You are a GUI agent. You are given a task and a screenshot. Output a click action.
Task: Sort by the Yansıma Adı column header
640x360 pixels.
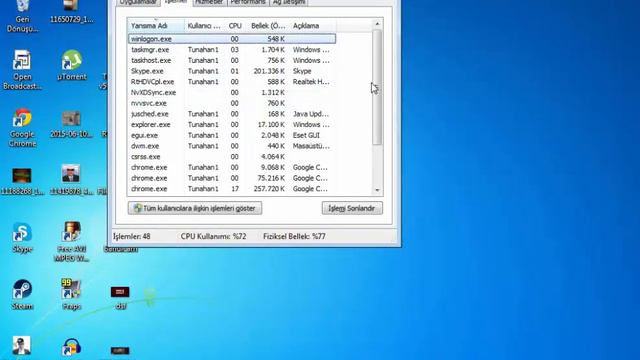[156, 26]
